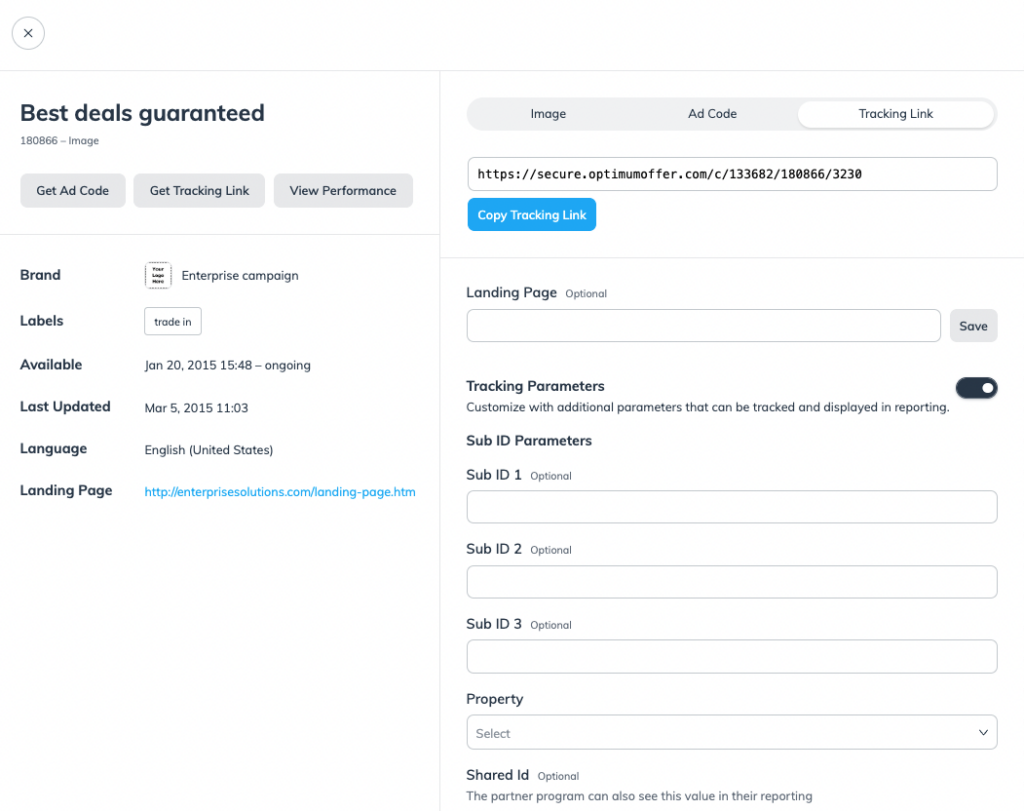Click the Enterprise campaign brand logo
The height and width of the screenshot is (811, 1024).
[x=158, y=275]
